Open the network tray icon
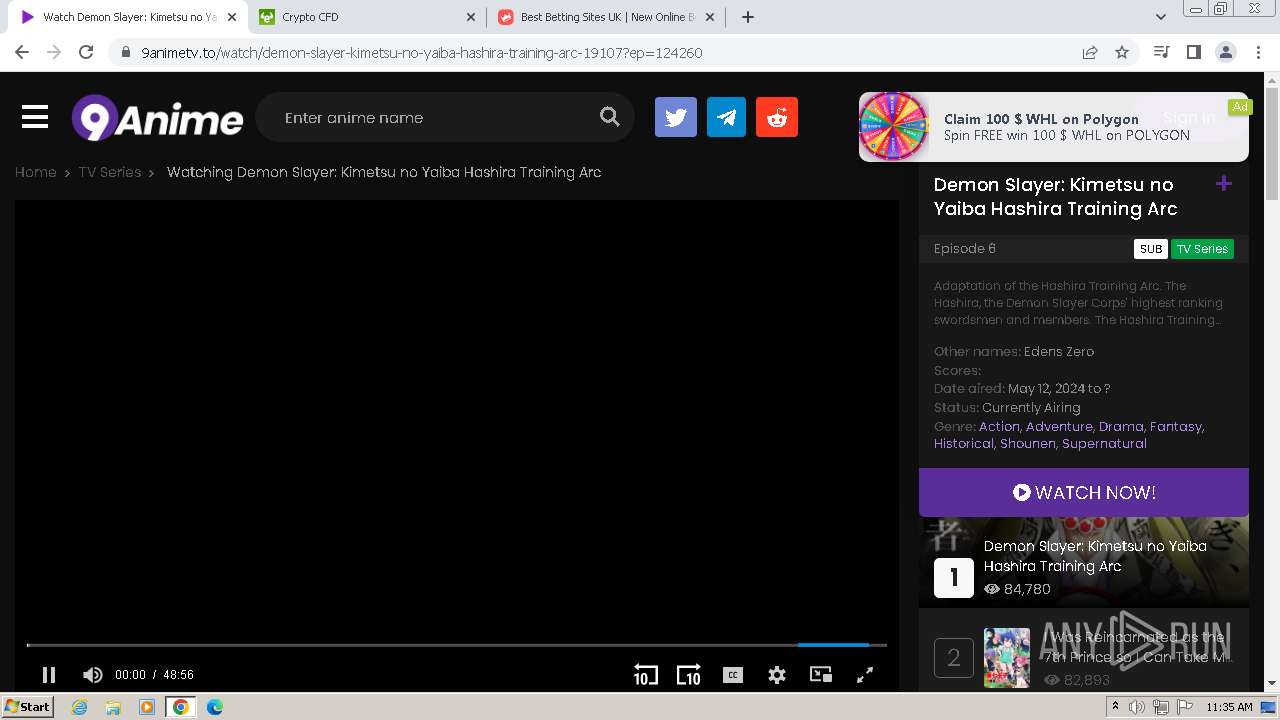This screenshot has width=1280, height=720. 1161,707
